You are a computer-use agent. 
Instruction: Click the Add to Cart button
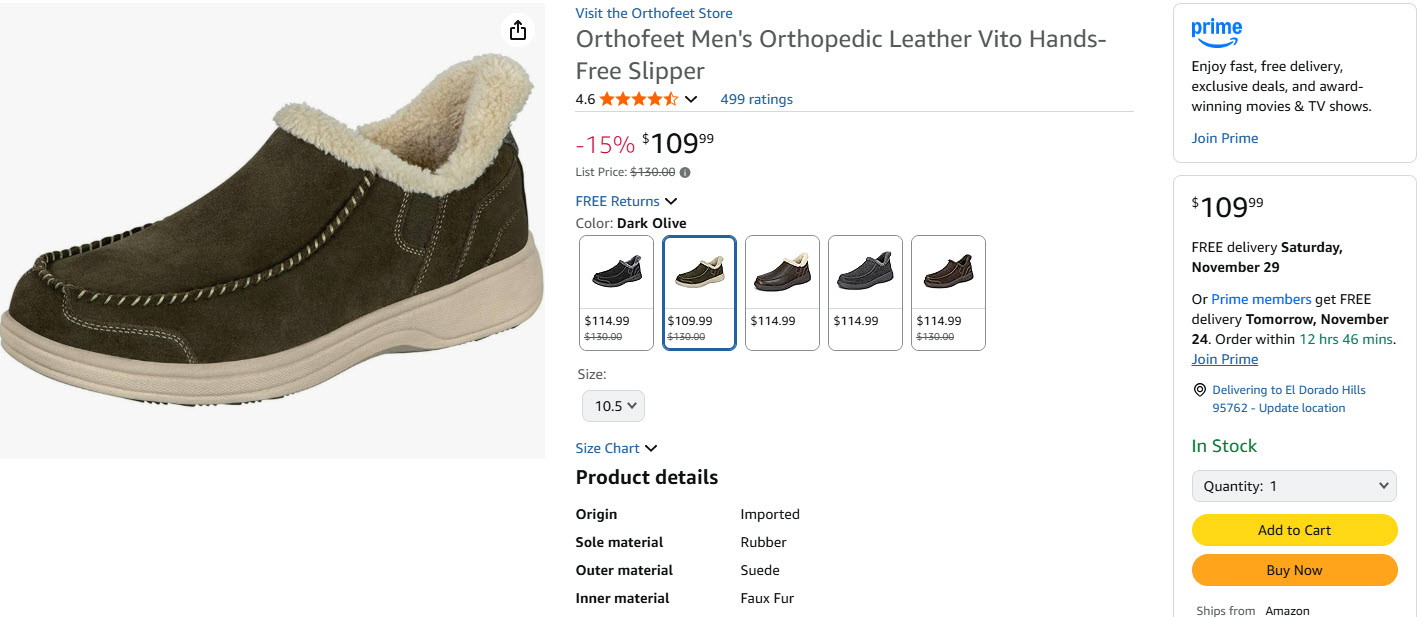point(1294,530)
